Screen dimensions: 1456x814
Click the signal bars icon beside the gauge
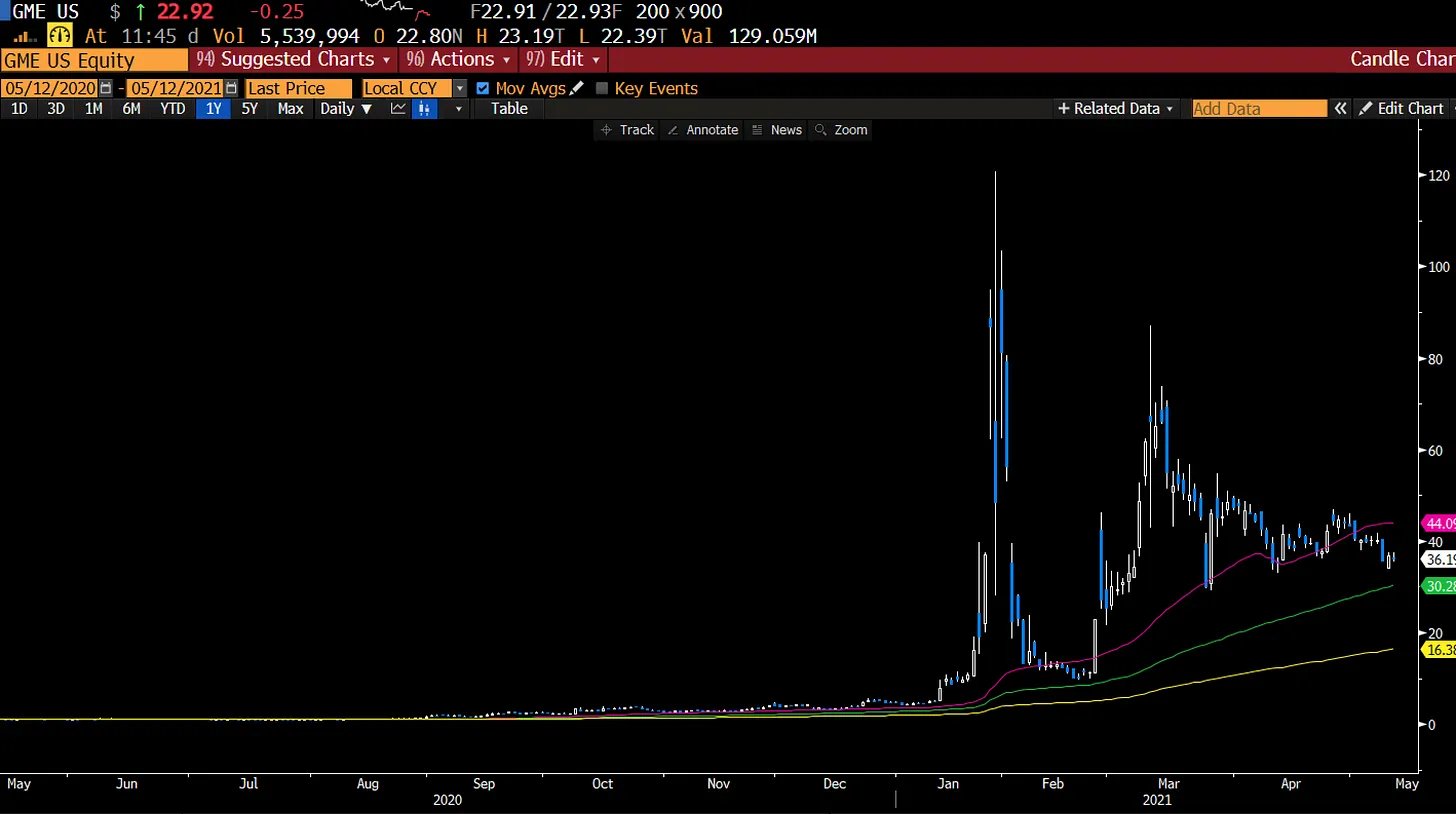(x=25, y=36)
